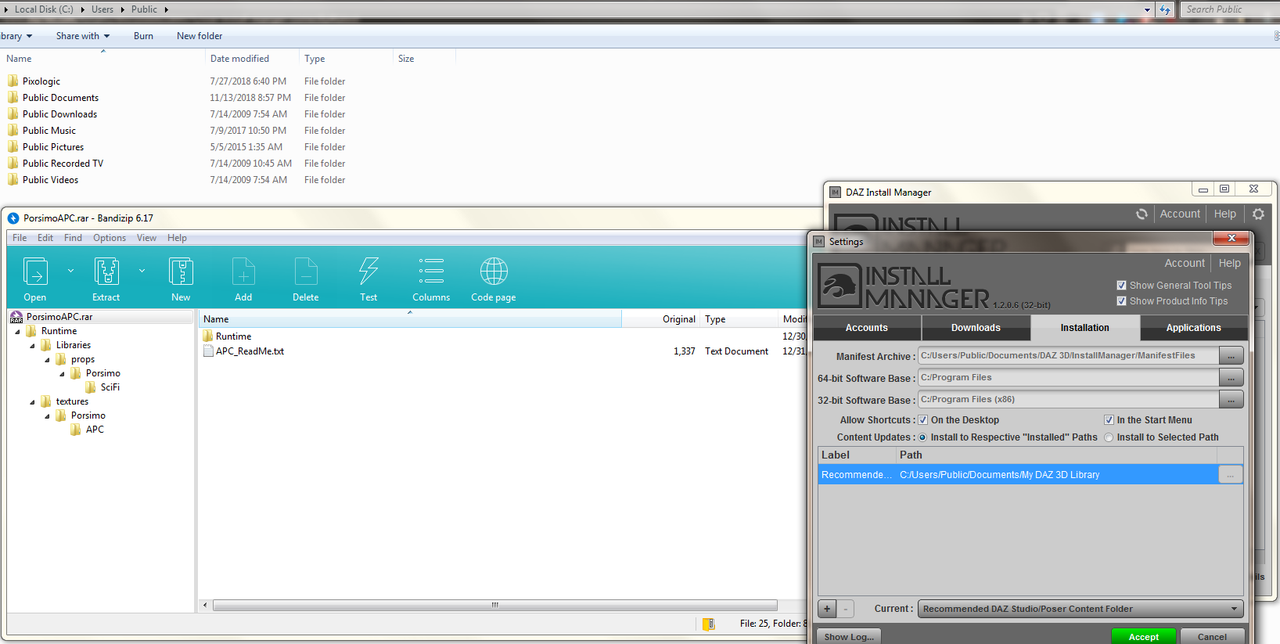Click the minus button to remove content path
Image resolution: width=1280 pixels, height=644 pixels.
click(x=845, y=608)
